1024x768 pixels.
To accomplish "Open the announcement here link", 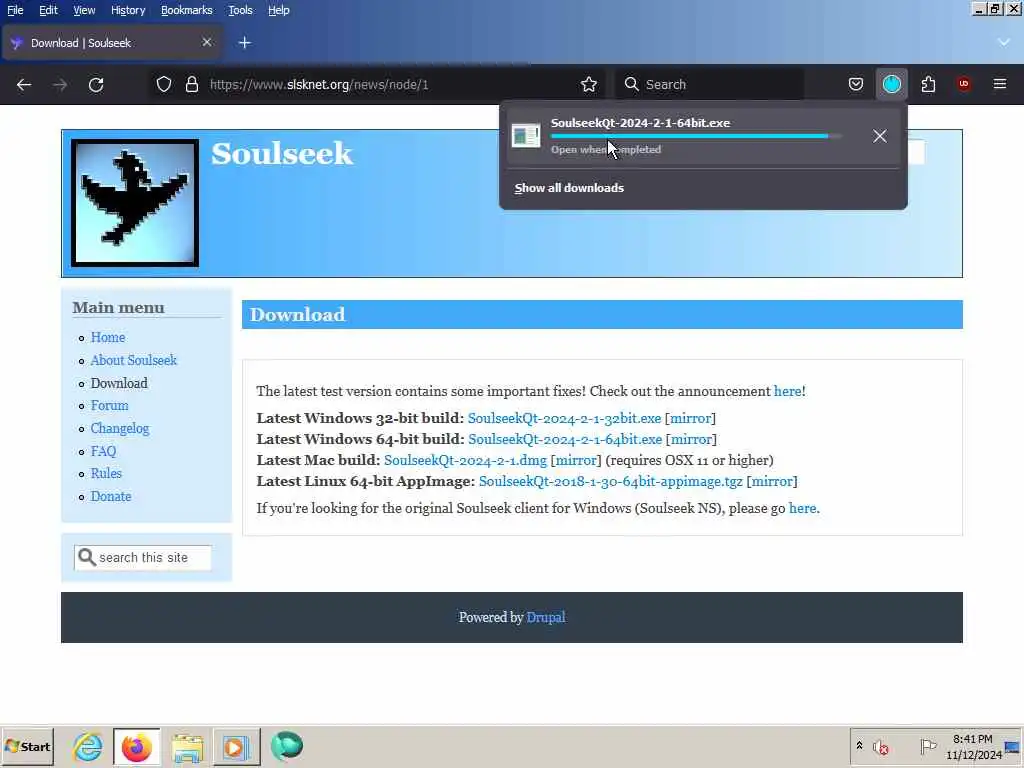I will tap(787, 391).
